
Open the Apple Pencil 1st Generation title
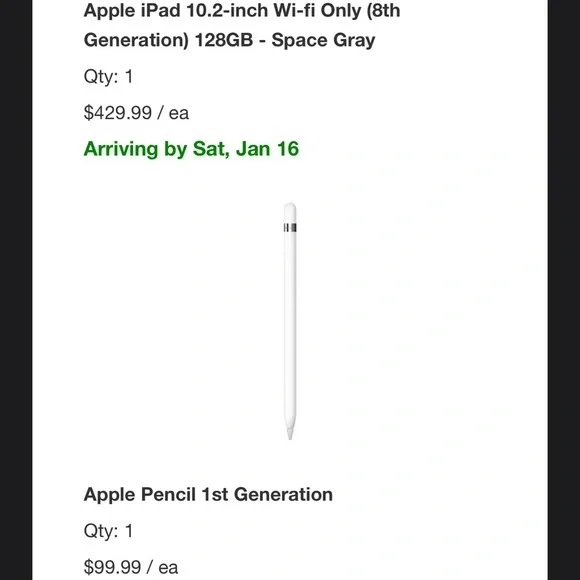pos(208,494)
